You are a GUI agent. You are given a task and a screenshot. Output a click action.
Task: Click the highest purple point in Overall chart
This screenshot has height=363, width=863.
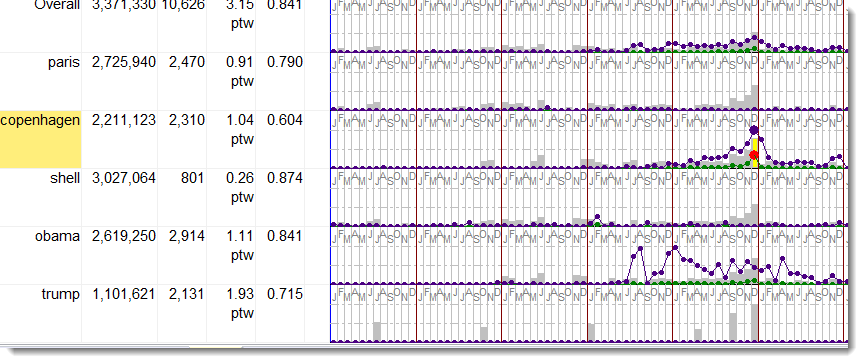[754, 38]
